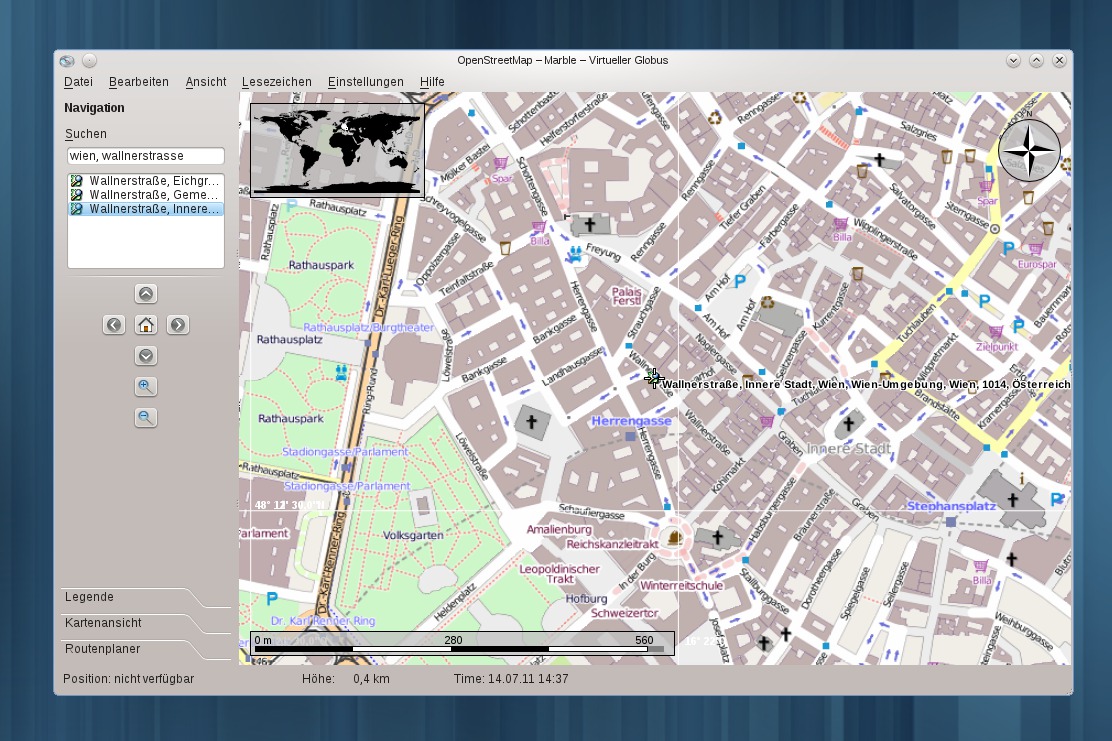Click the Zielpunkt shopping cart icon
Screen dimensions: 1112x741
coord(996,332)
